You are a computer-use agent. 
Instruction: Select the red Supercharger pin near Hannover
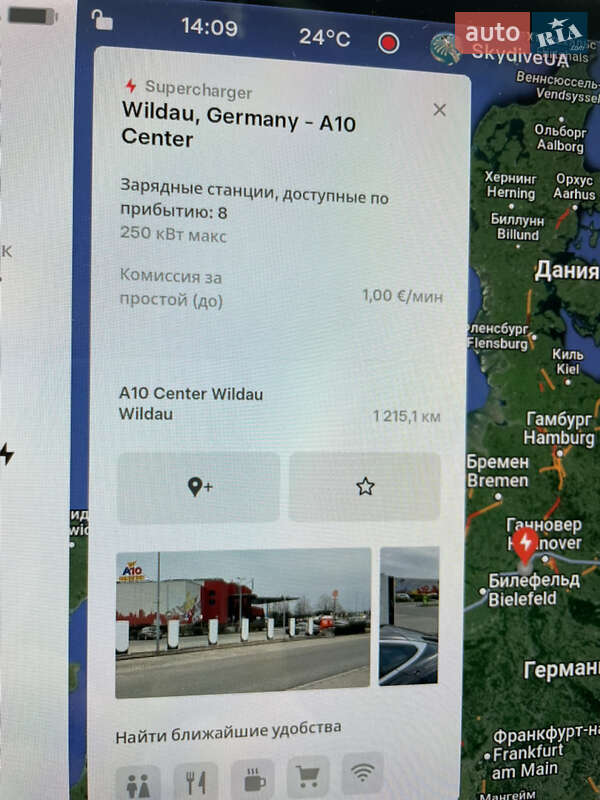point(525,547)
